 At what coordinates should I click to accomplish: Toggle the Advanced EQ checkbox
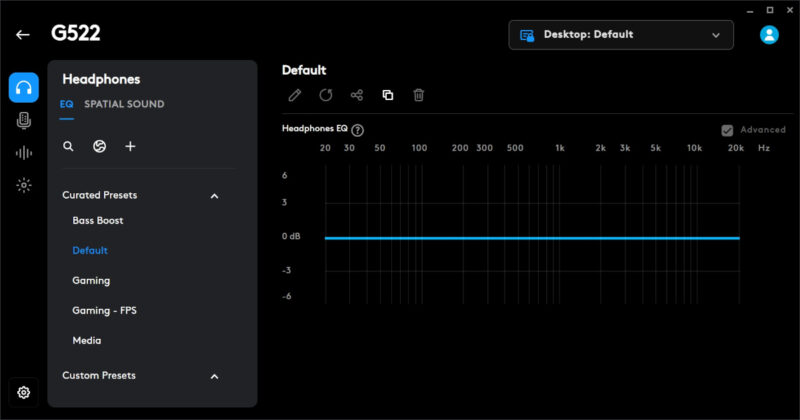[727, 131]
